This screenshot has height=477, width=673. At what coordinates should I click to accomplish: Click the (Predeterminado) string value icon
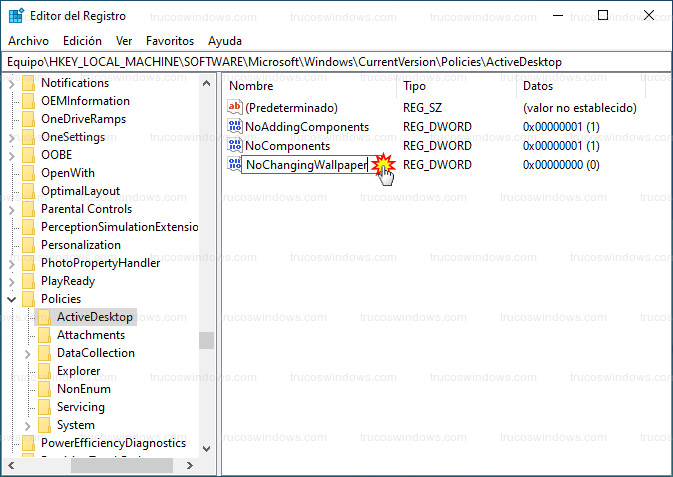click(x=235, y=108)
